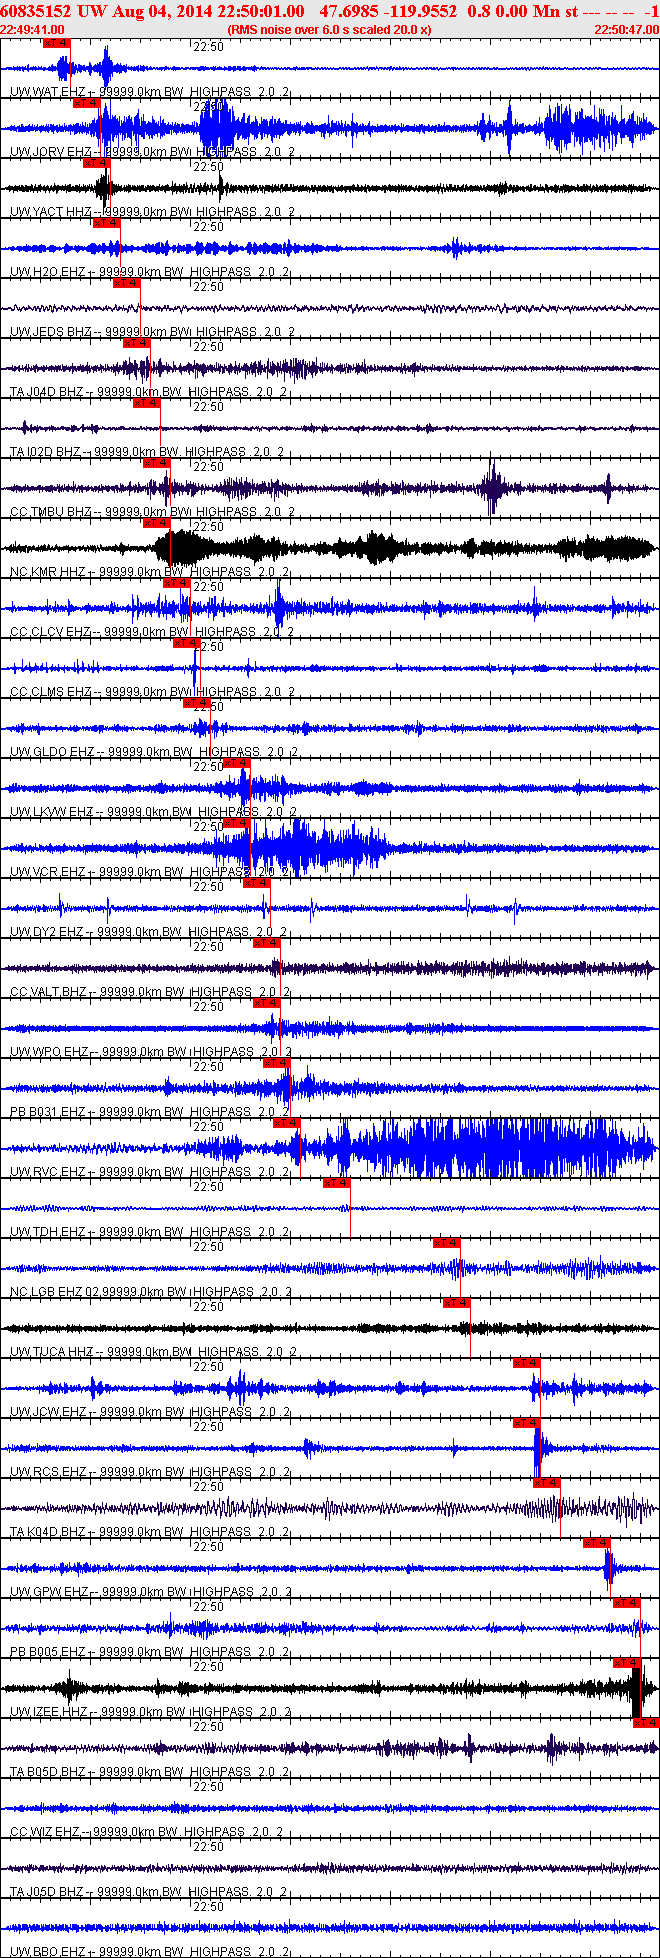Click the 'NC.LGB EHZ 02' station label
The height and width of the screenshot is (1958, 660).
(x=55, y=1292)
